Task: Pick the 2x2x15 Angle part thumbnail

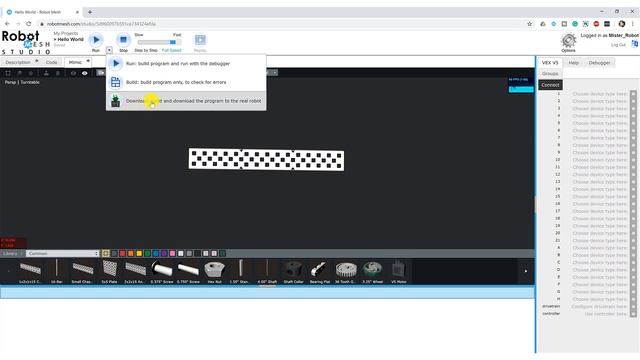Action: (135, 271)
